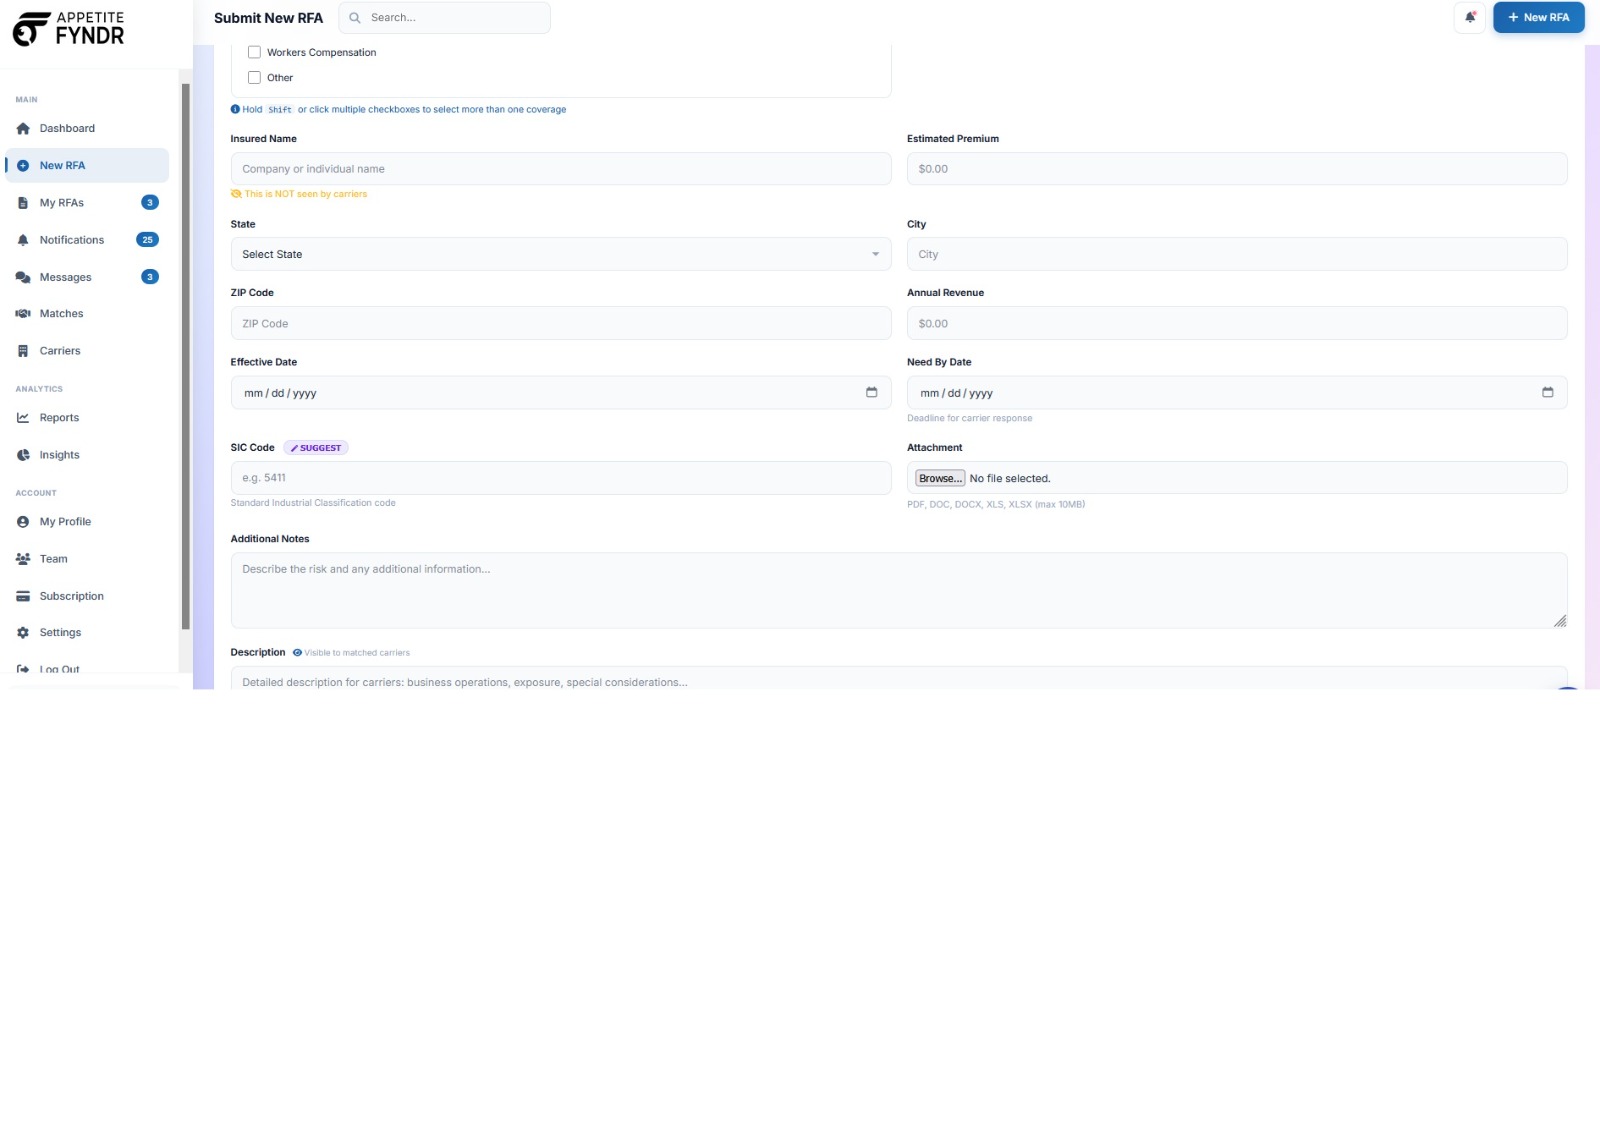Click the top bar notification bell
The image size is (1600, 1131).
(x=1470, y=18)
